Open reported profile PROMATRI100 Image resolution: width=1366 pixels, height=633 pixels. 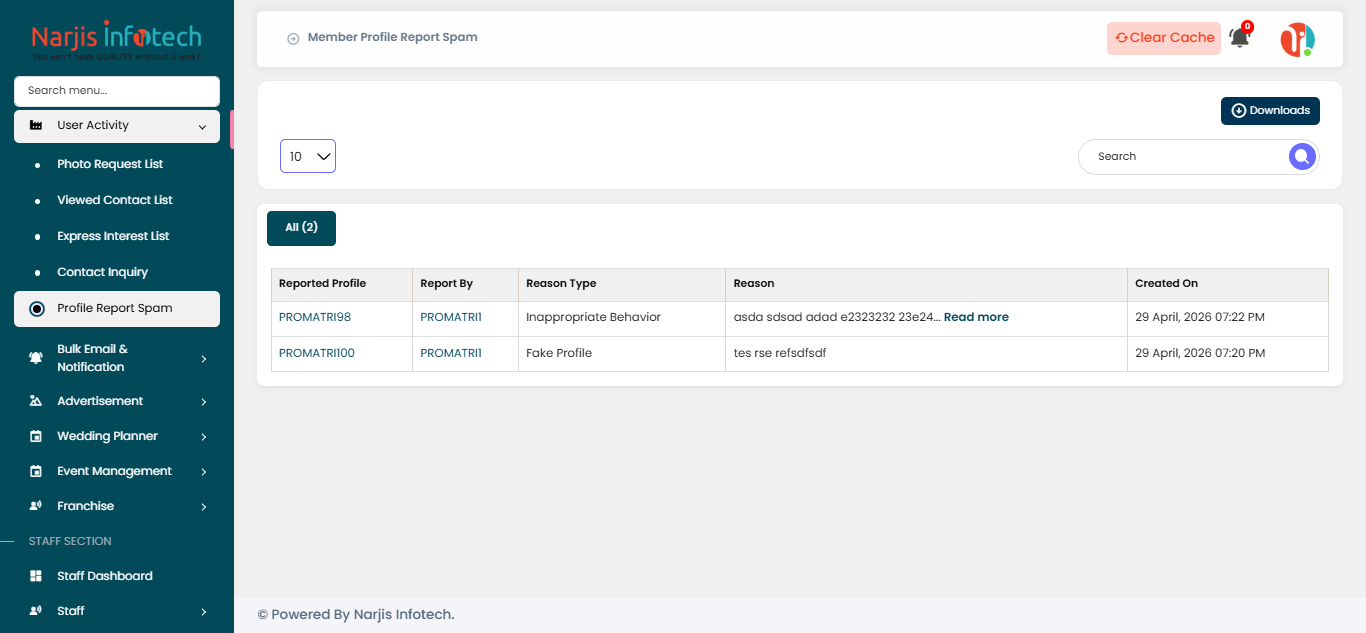click(317, 353)
